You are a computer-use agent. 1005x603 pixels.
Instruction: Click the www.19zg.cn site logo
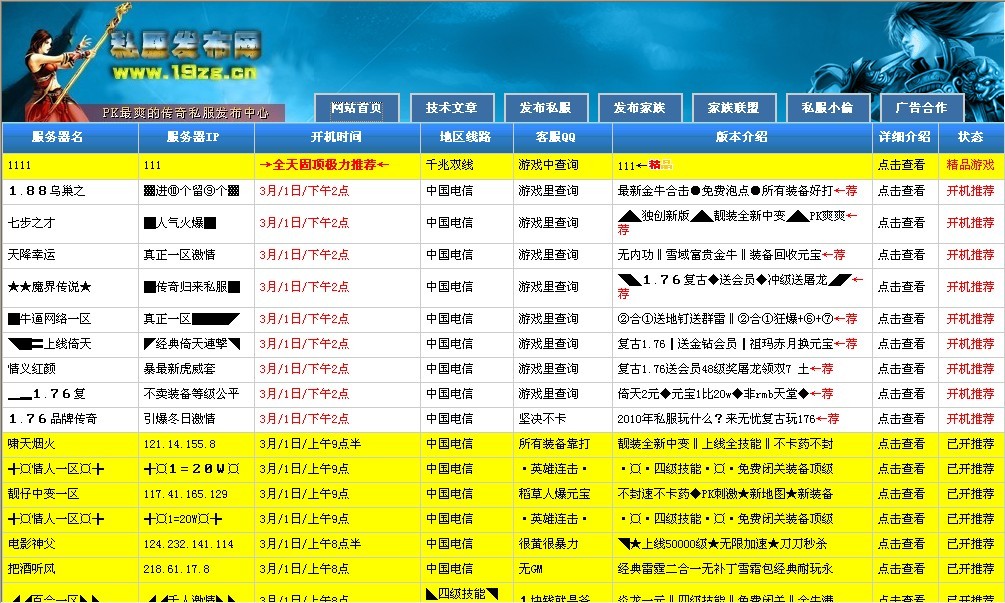184,72
